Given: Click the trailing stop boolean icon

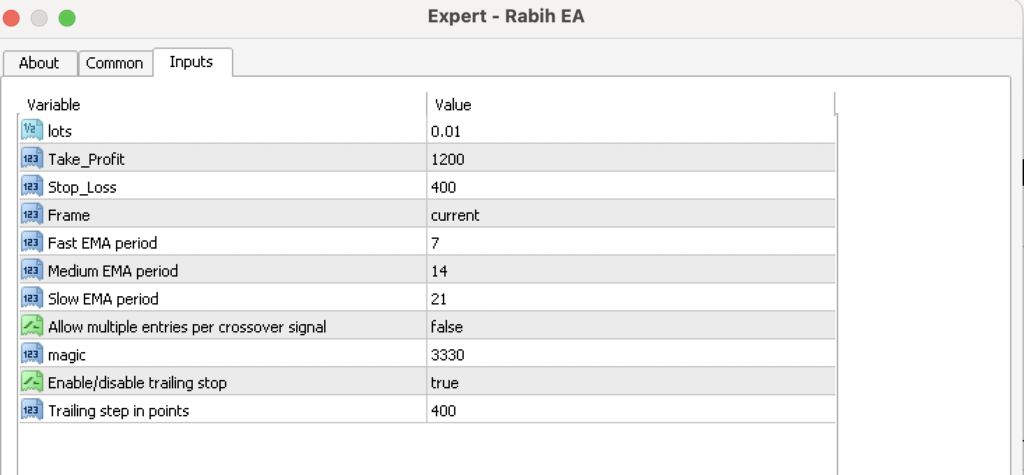Looking at the screenshot, I should (x=30, y=382).
